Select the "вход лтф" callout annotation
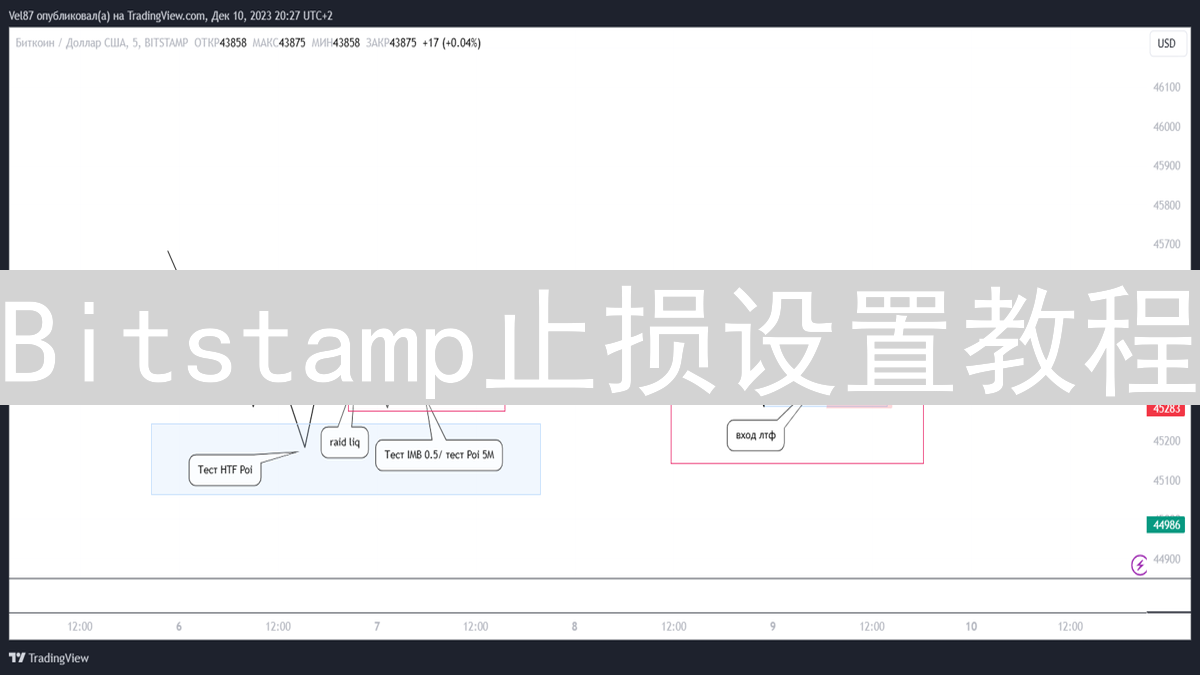Viewport: 1200px width, 675px height. pos(756,436)
